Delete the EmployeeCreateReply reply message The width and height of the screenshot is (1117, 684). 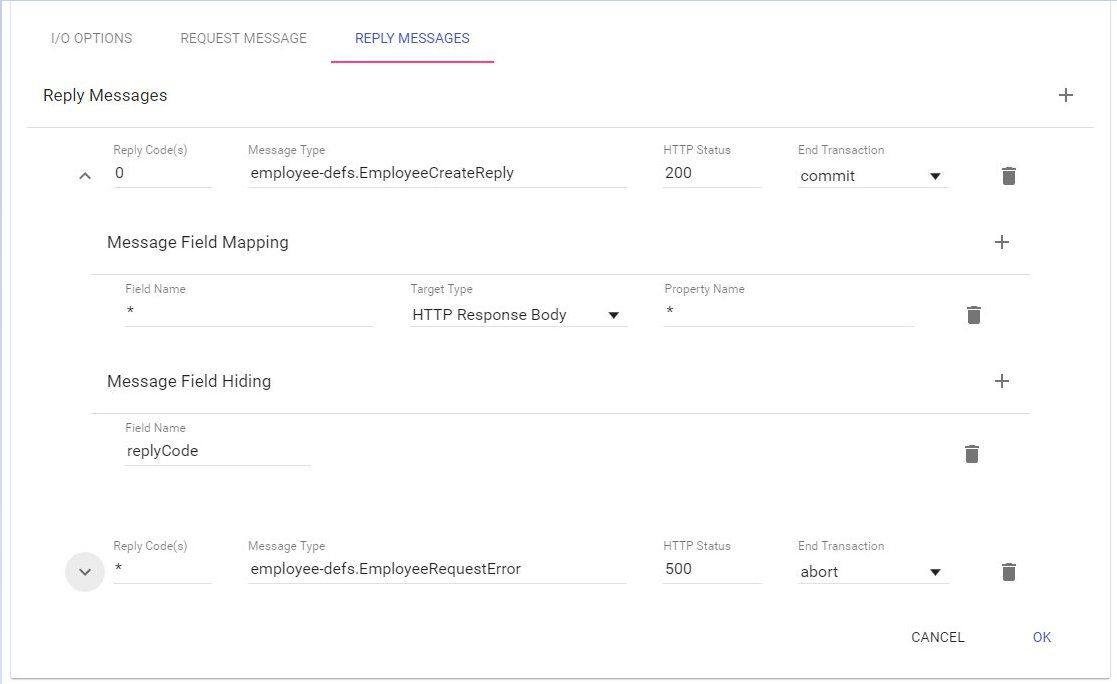(1008, 176)
